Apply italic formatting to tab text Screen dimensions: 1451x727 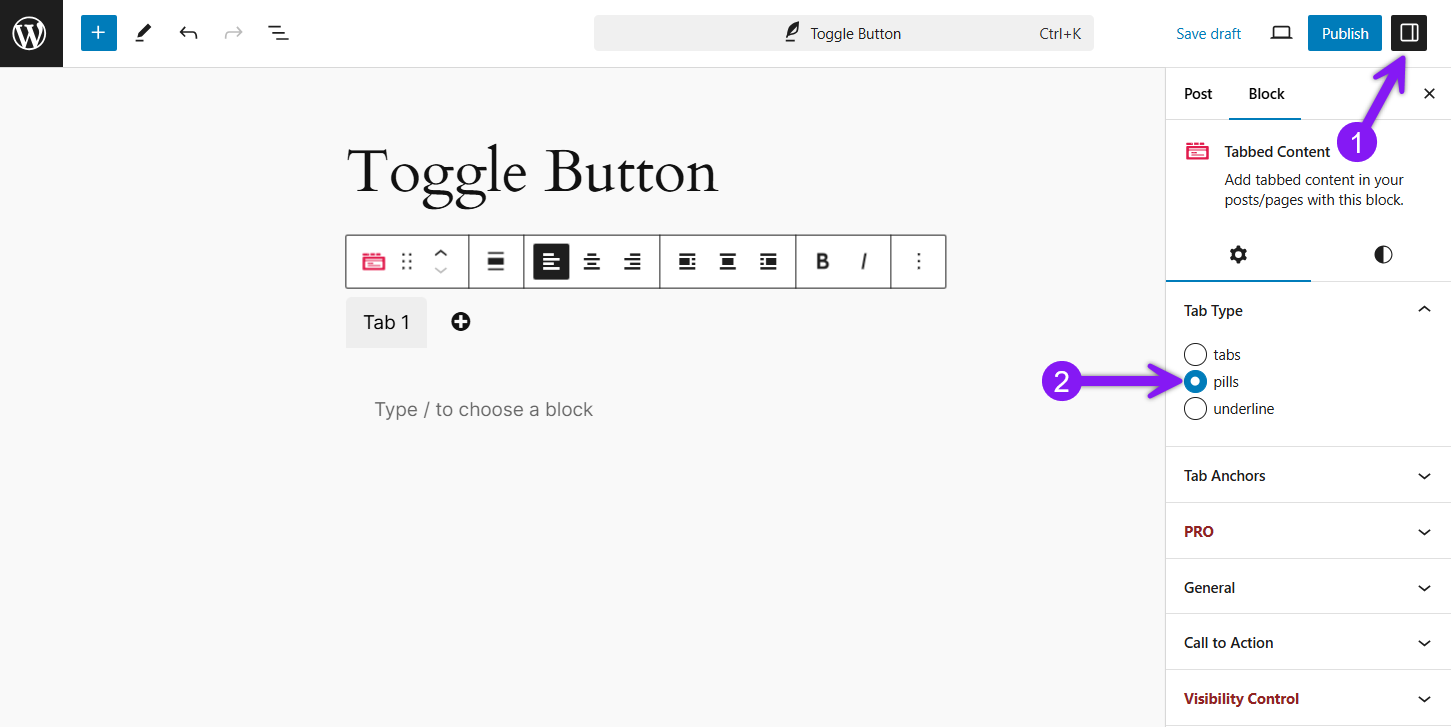pos(863,261)
